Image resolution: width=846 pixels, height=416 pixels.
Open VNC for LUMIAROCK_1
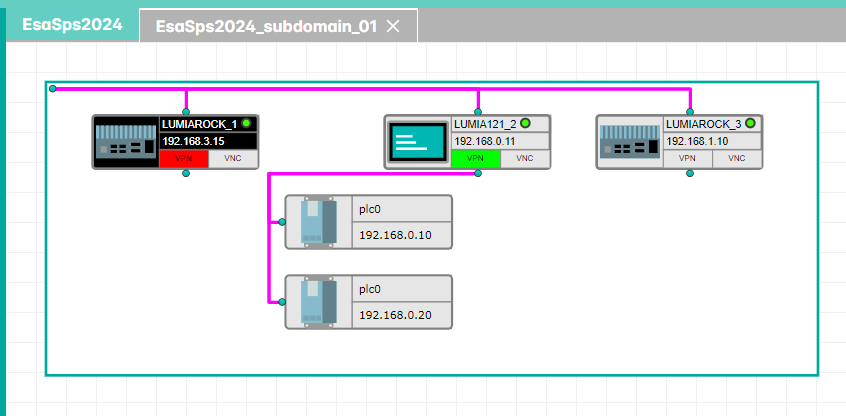(233, 158)
